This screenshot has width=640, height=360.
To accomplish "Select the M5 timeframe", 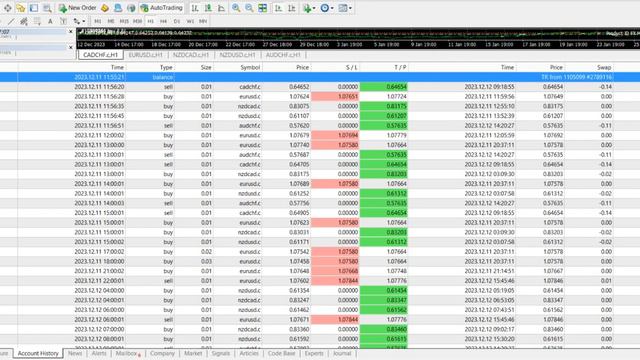I will 111,21.
